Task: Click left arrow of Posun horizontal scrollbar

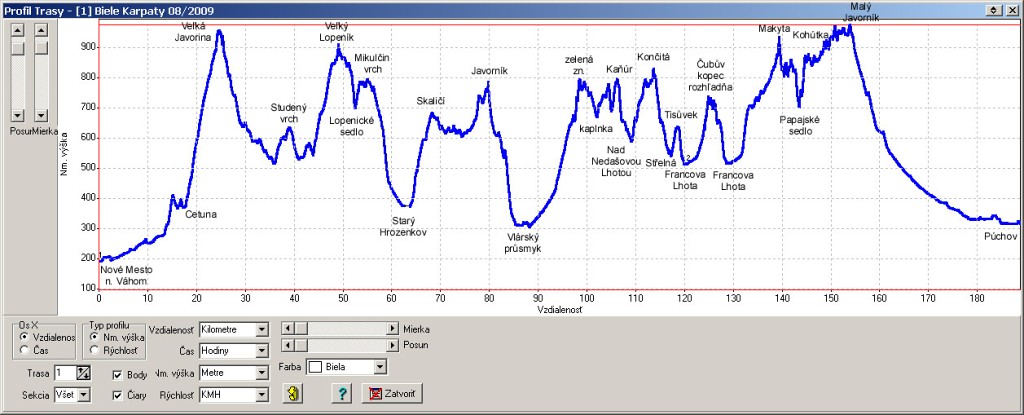Action: pos(287,345)
